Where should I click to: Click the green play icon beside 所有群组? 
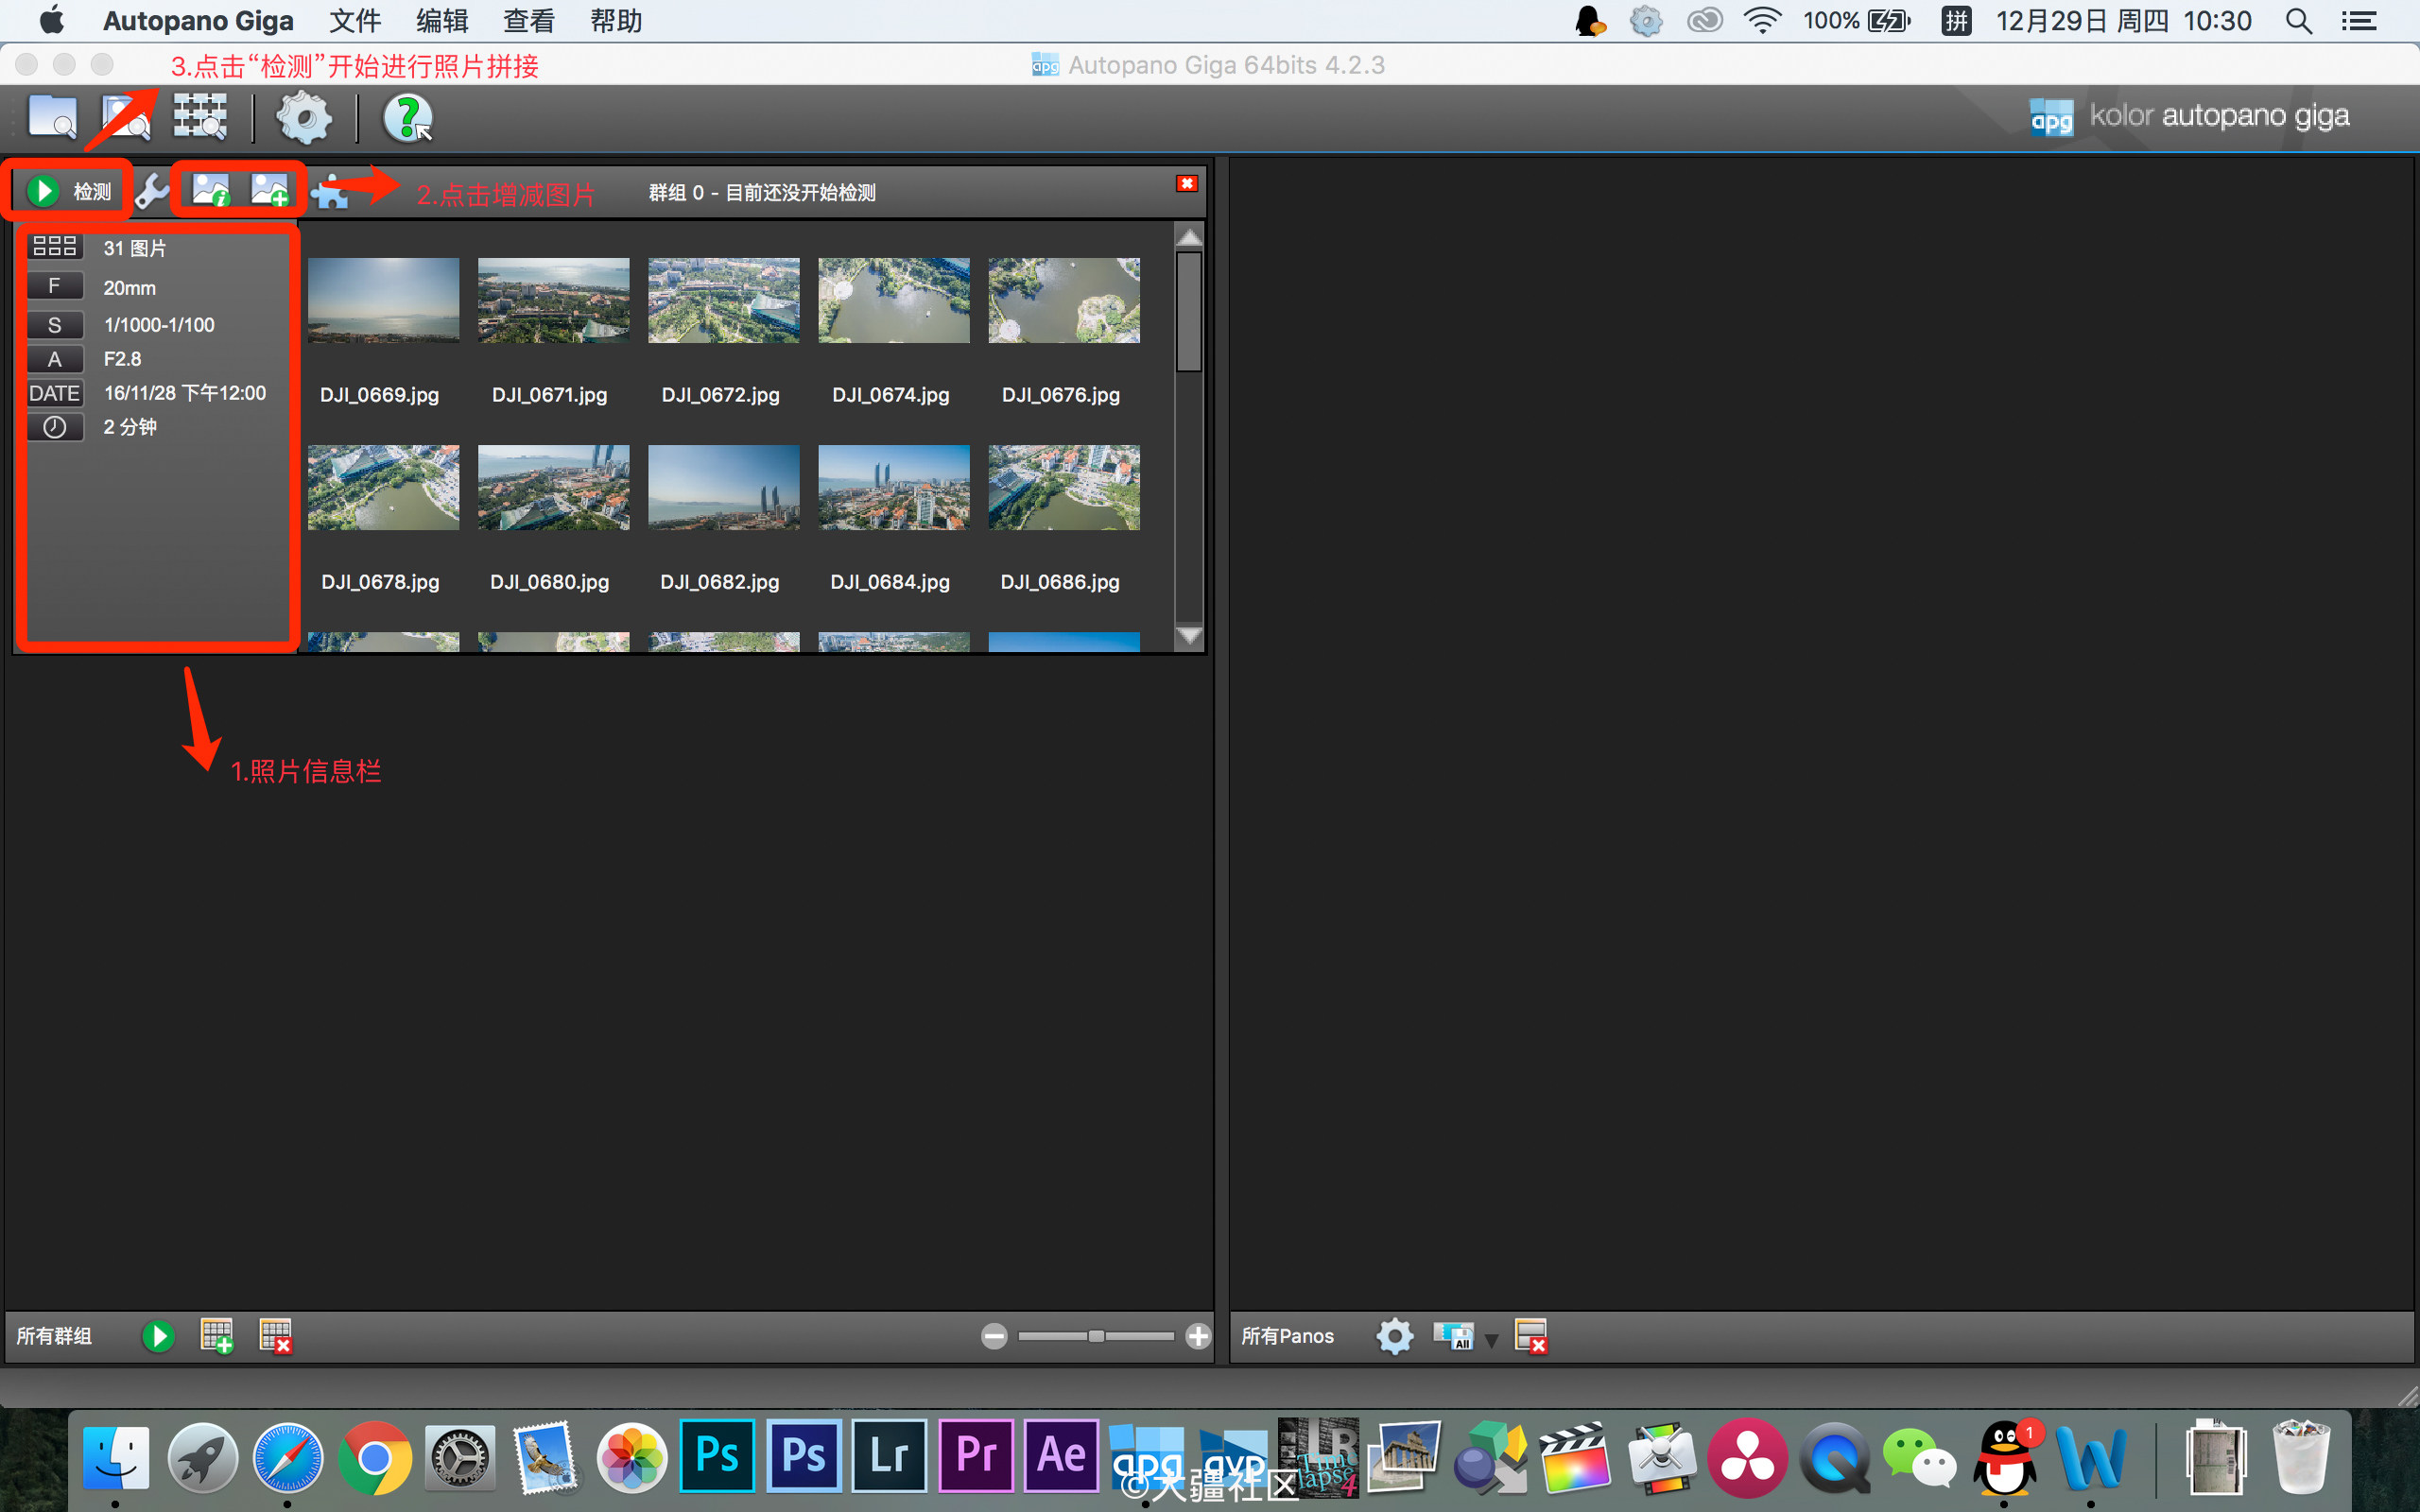point(158,1336)
